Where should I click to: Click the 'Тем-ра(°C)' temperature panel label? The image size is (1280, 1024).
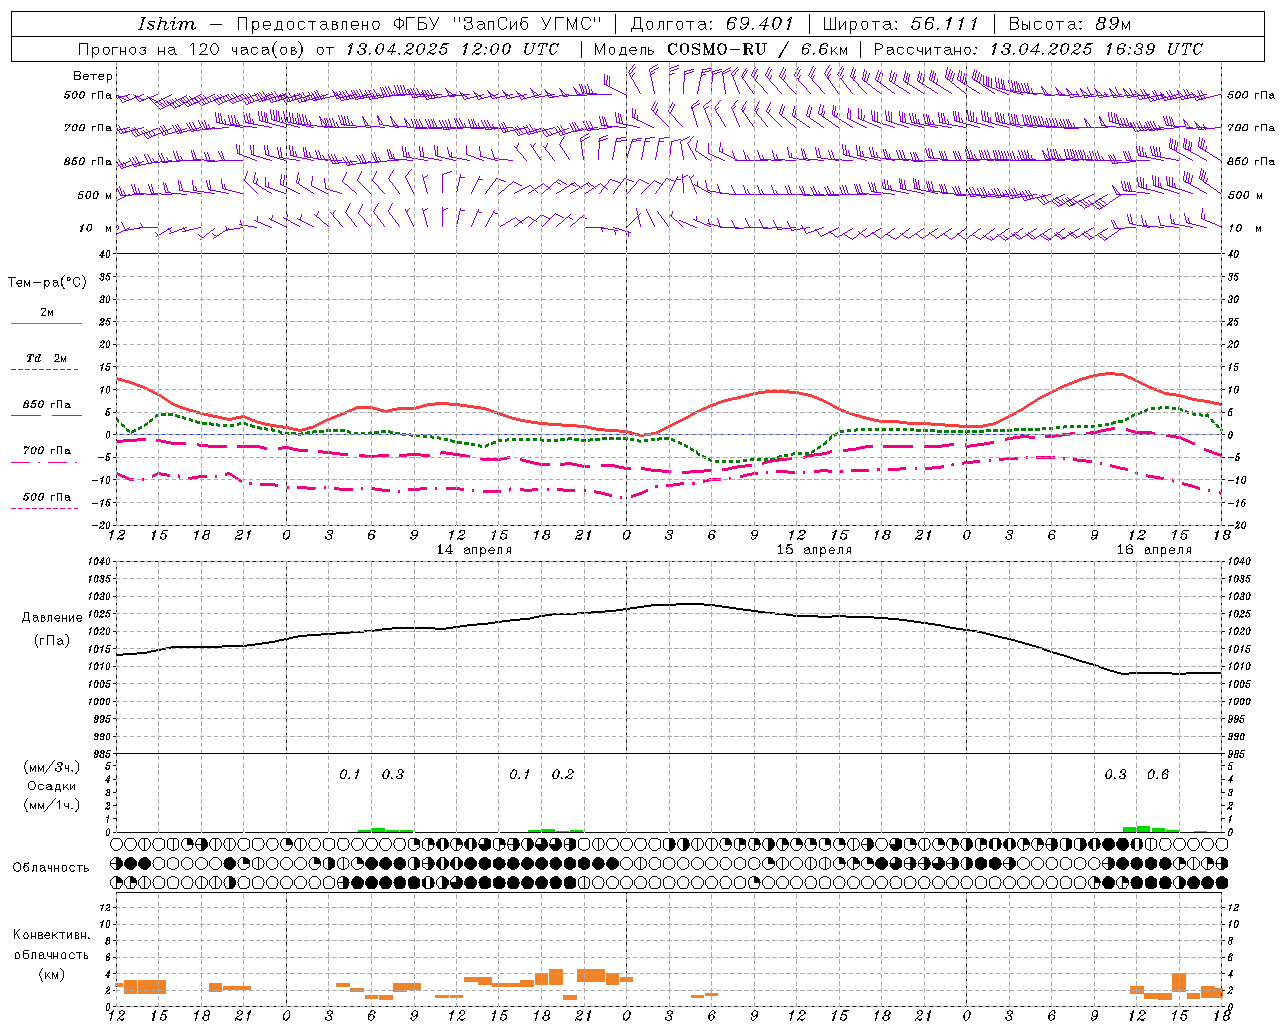(47, 283)
